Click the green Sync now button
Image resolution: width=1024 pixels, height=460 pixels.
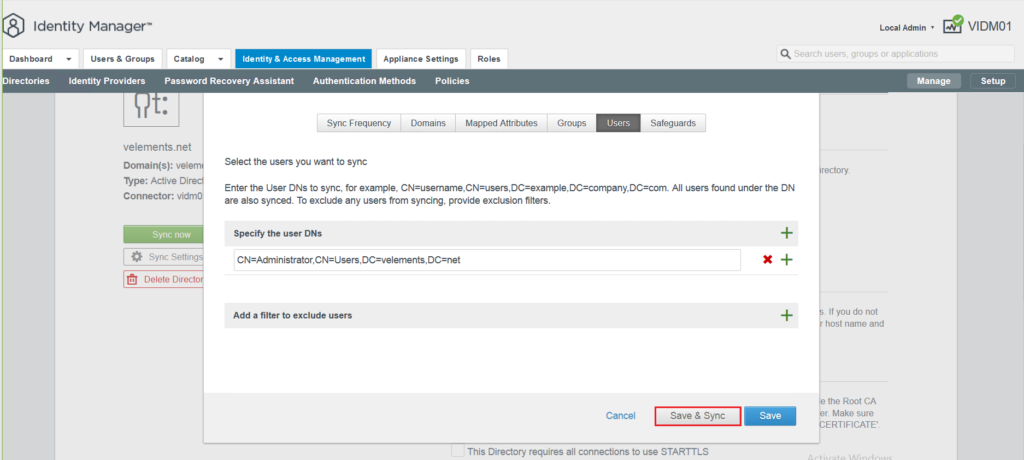coord(163,235)
